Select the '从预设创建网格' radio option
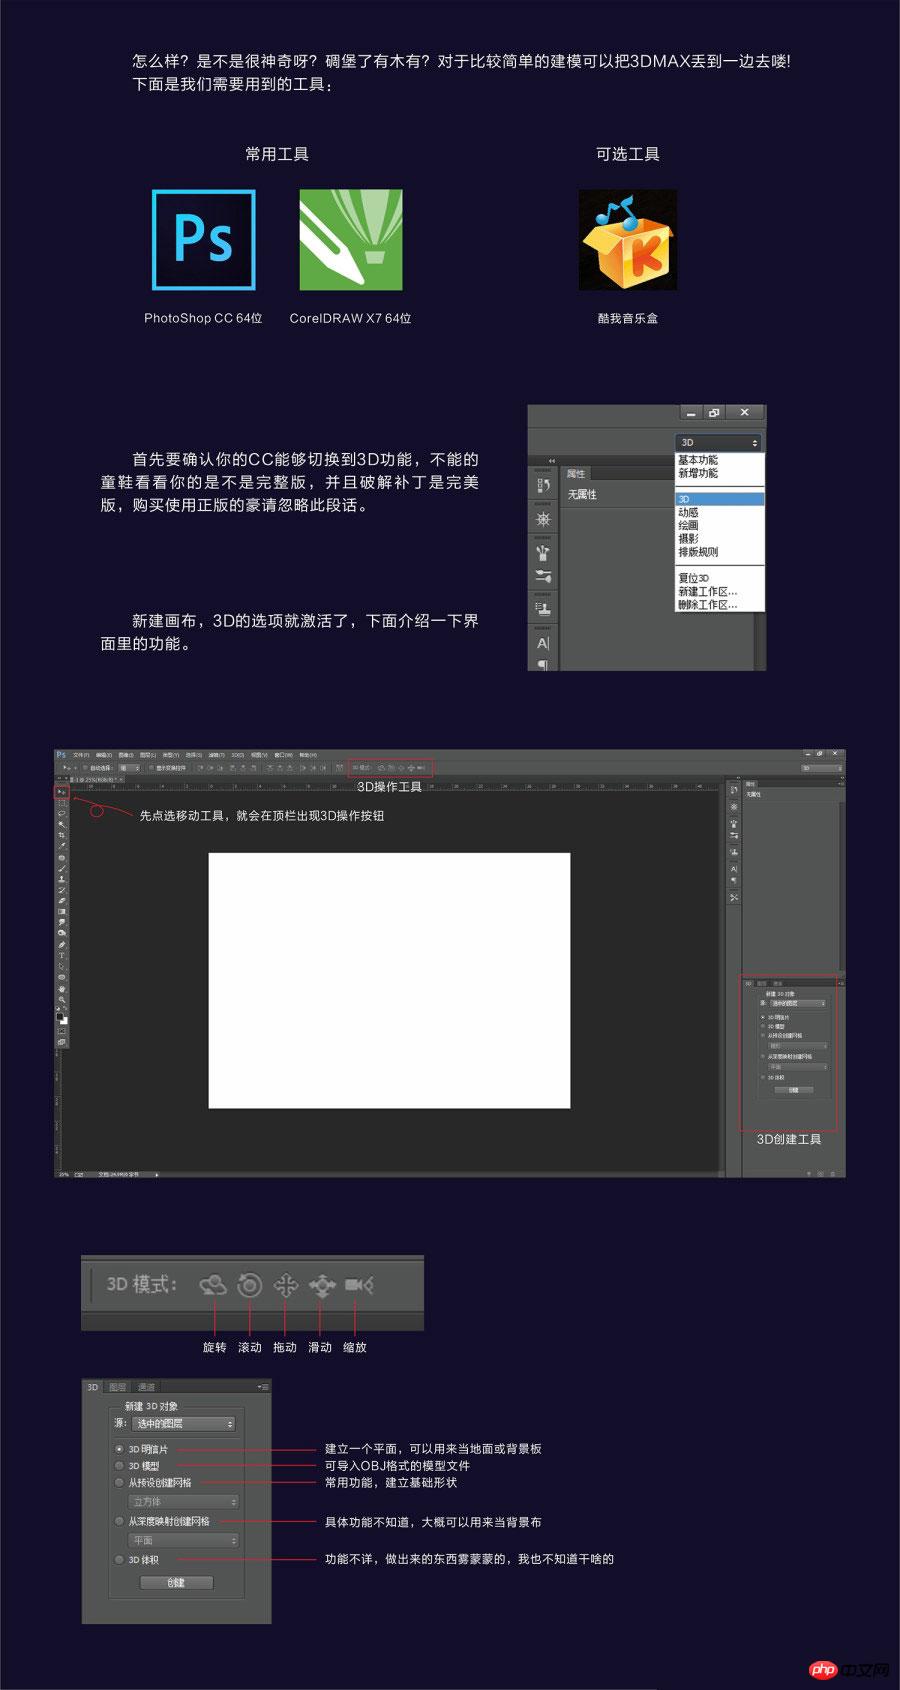 [x=119, y=1483]
